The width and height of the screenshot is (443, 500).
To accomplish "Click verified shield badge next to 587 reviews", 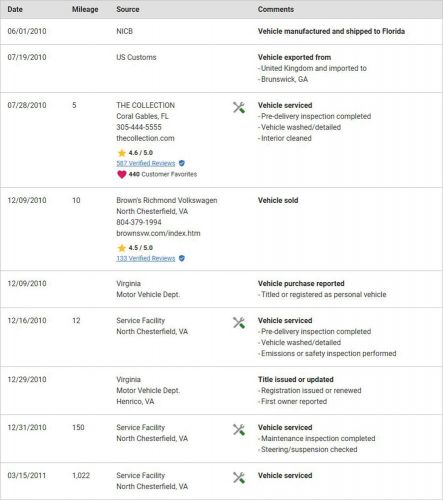I will (182, 163).
